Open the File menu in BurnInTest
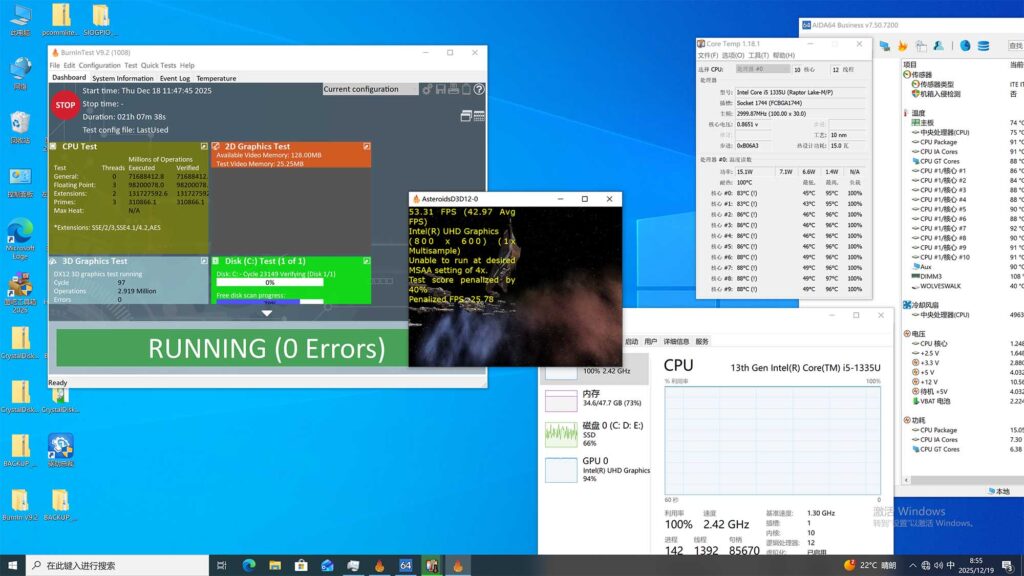 point(55,65)
